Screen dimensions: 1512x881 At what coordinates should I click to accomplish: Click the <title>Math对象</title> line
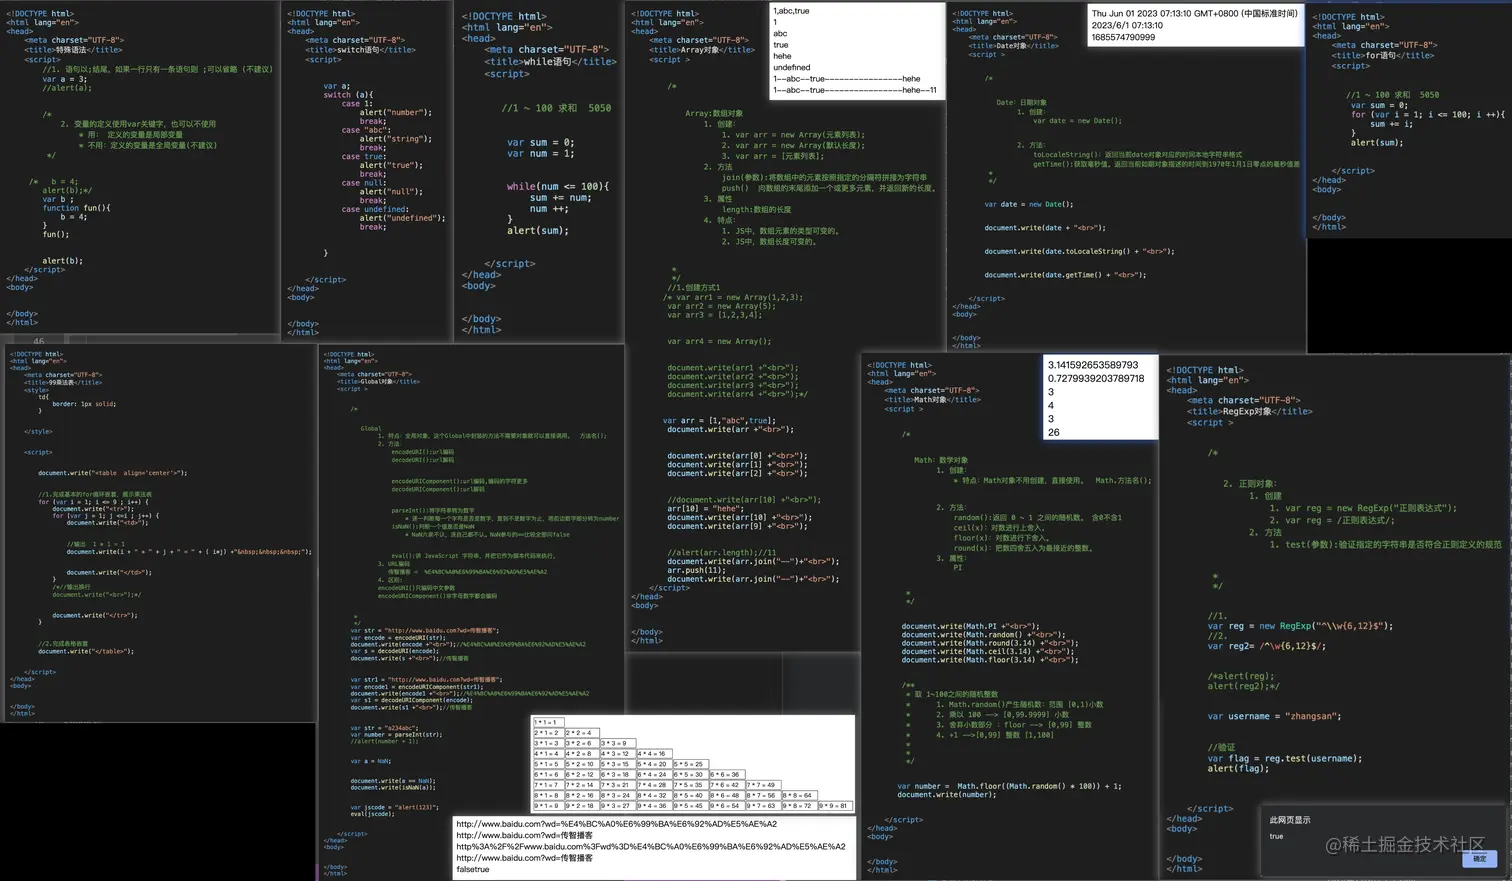click(x=931, y=399)
